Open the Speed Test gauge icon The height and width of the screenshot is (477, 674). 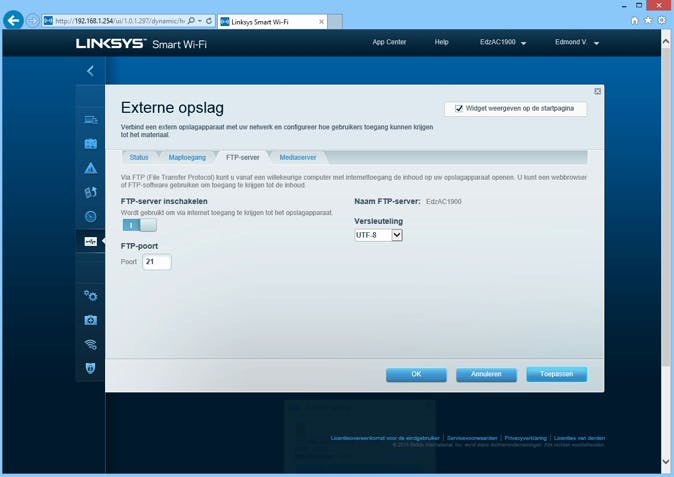point(90,216)
